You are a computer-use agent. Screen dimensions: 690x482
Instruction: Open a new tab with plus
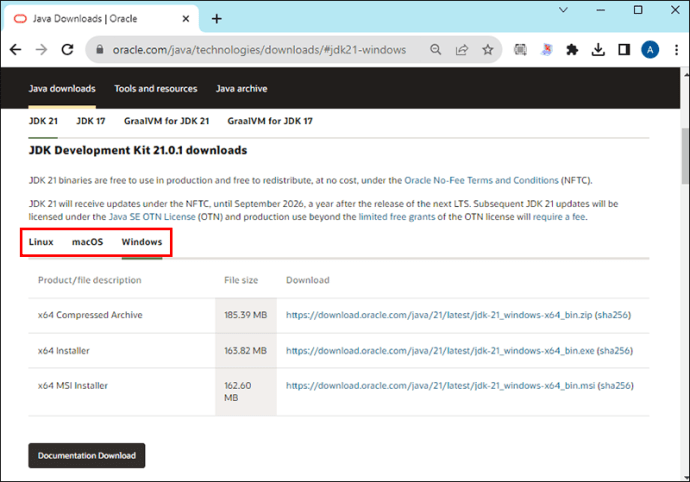[217, 18]
